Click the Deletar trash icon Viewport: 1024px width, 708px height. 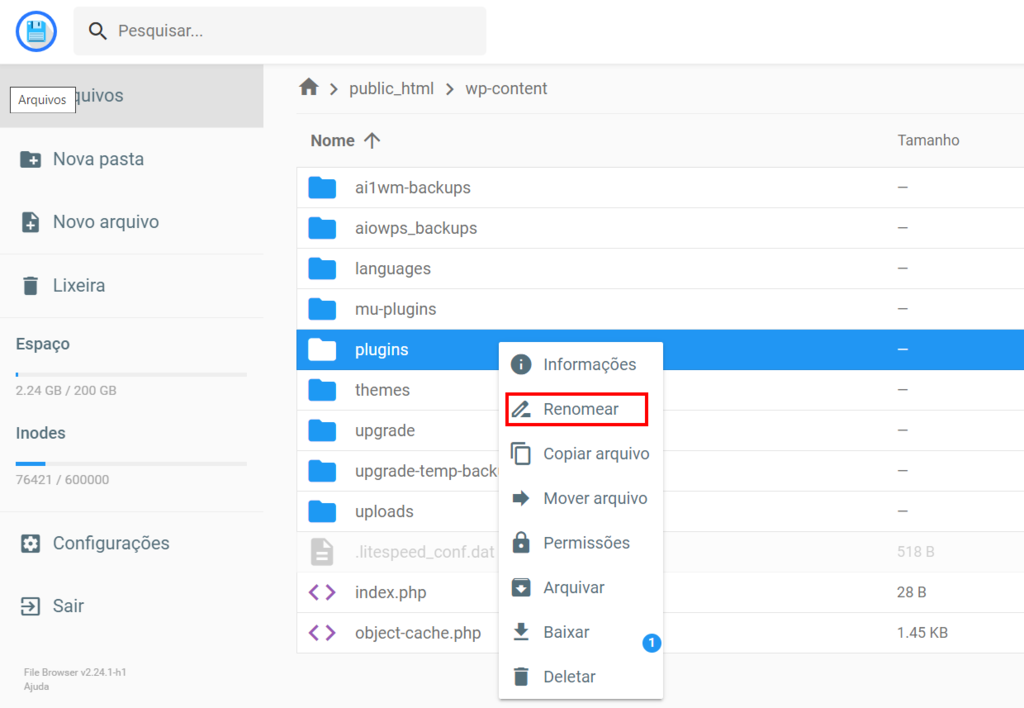point(521,676)
